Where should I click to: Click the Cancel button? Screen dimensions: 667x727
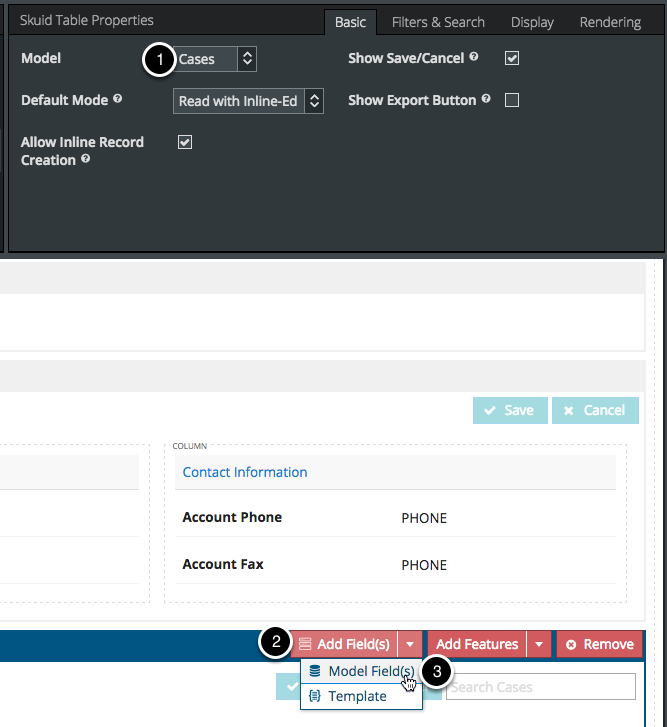coord(595,410)
